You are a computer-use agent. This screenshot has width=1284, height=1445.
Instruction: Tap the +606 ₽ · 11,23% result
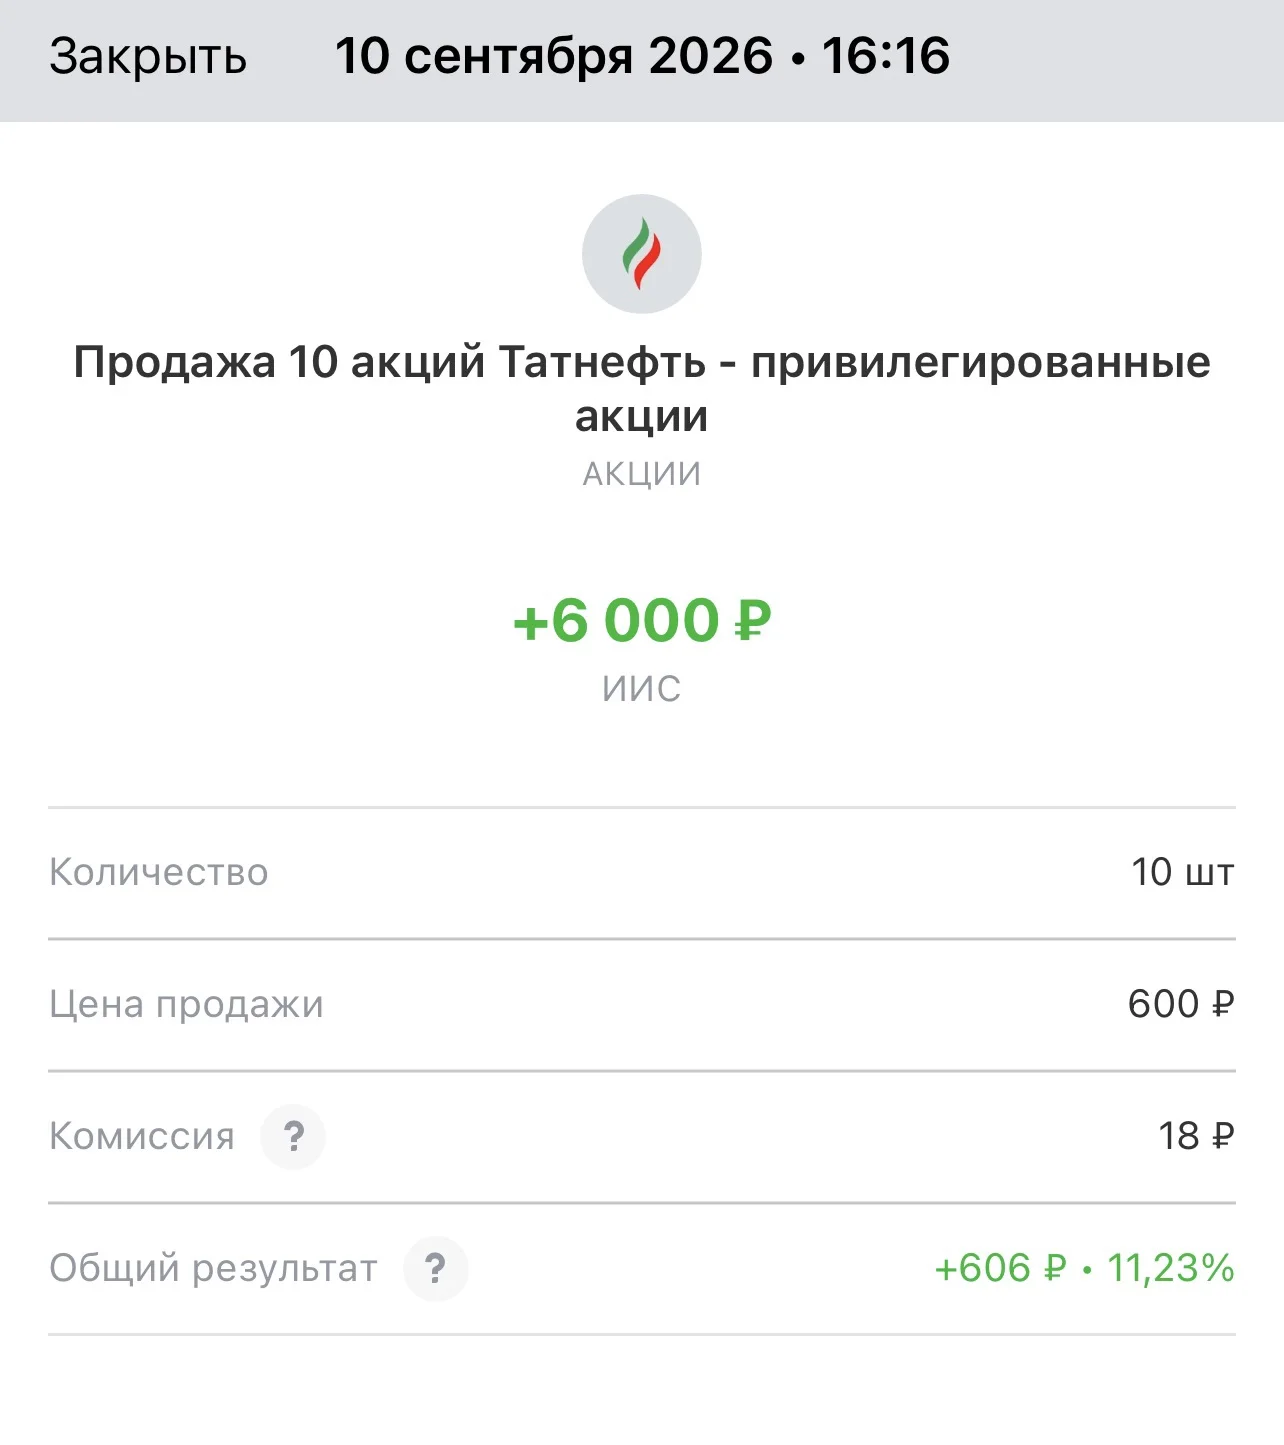pos(1085,1268)
